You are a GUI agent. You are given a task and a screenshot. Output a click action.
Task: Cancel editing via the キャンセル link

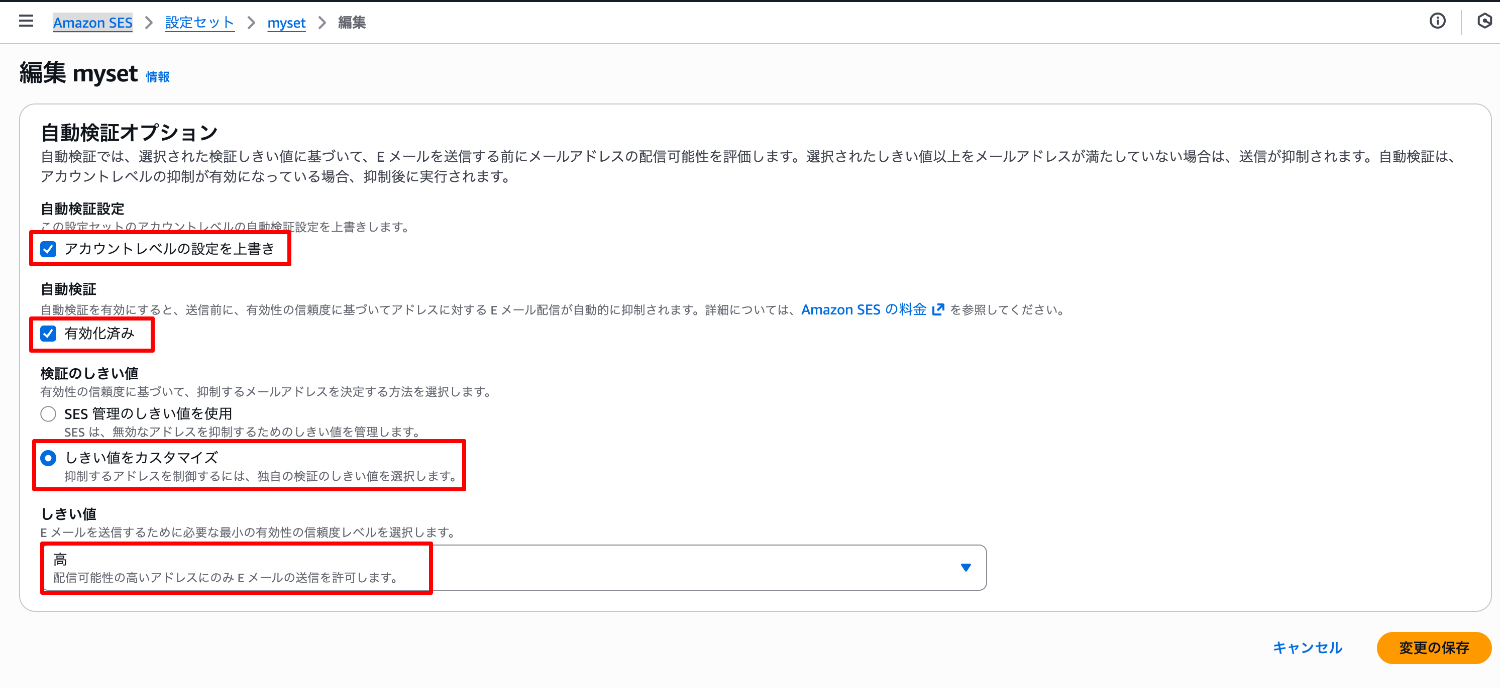[1307, 647]
